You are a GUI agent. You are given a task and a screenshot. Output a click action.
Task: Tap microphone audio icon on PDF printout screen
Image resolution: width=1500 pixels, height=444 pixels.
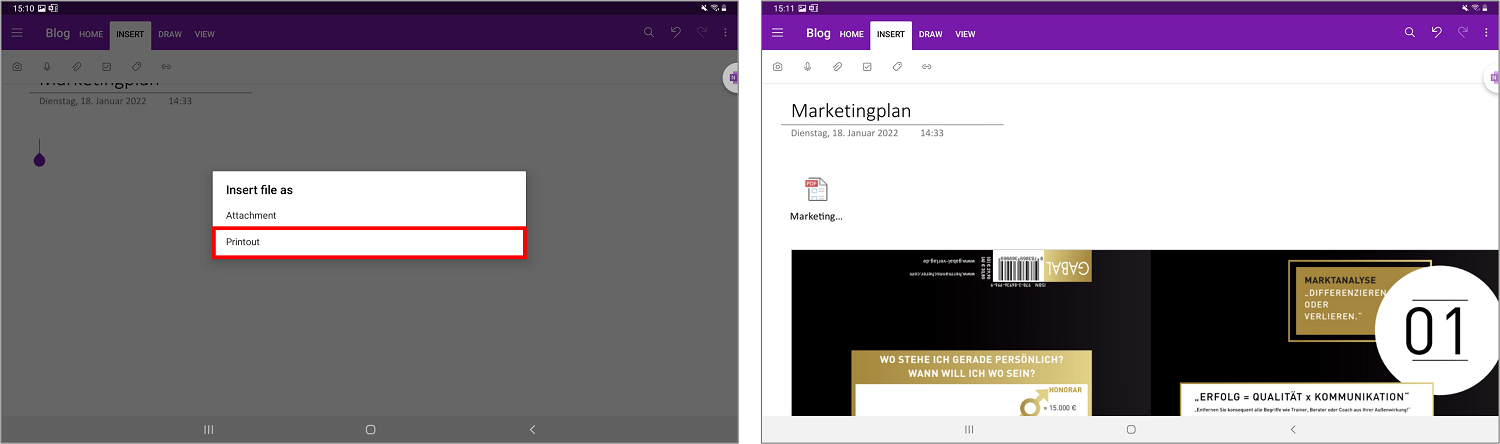point(808,67)
